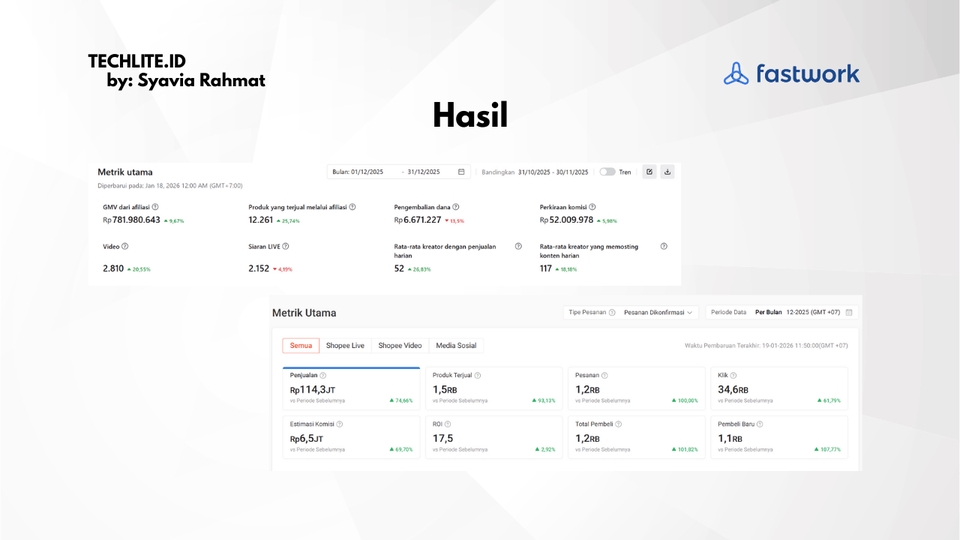Select the Produk Terjual 1,5RB card
Image resolution: width=960 pixels, height=540 pixels.
[494, 388]
